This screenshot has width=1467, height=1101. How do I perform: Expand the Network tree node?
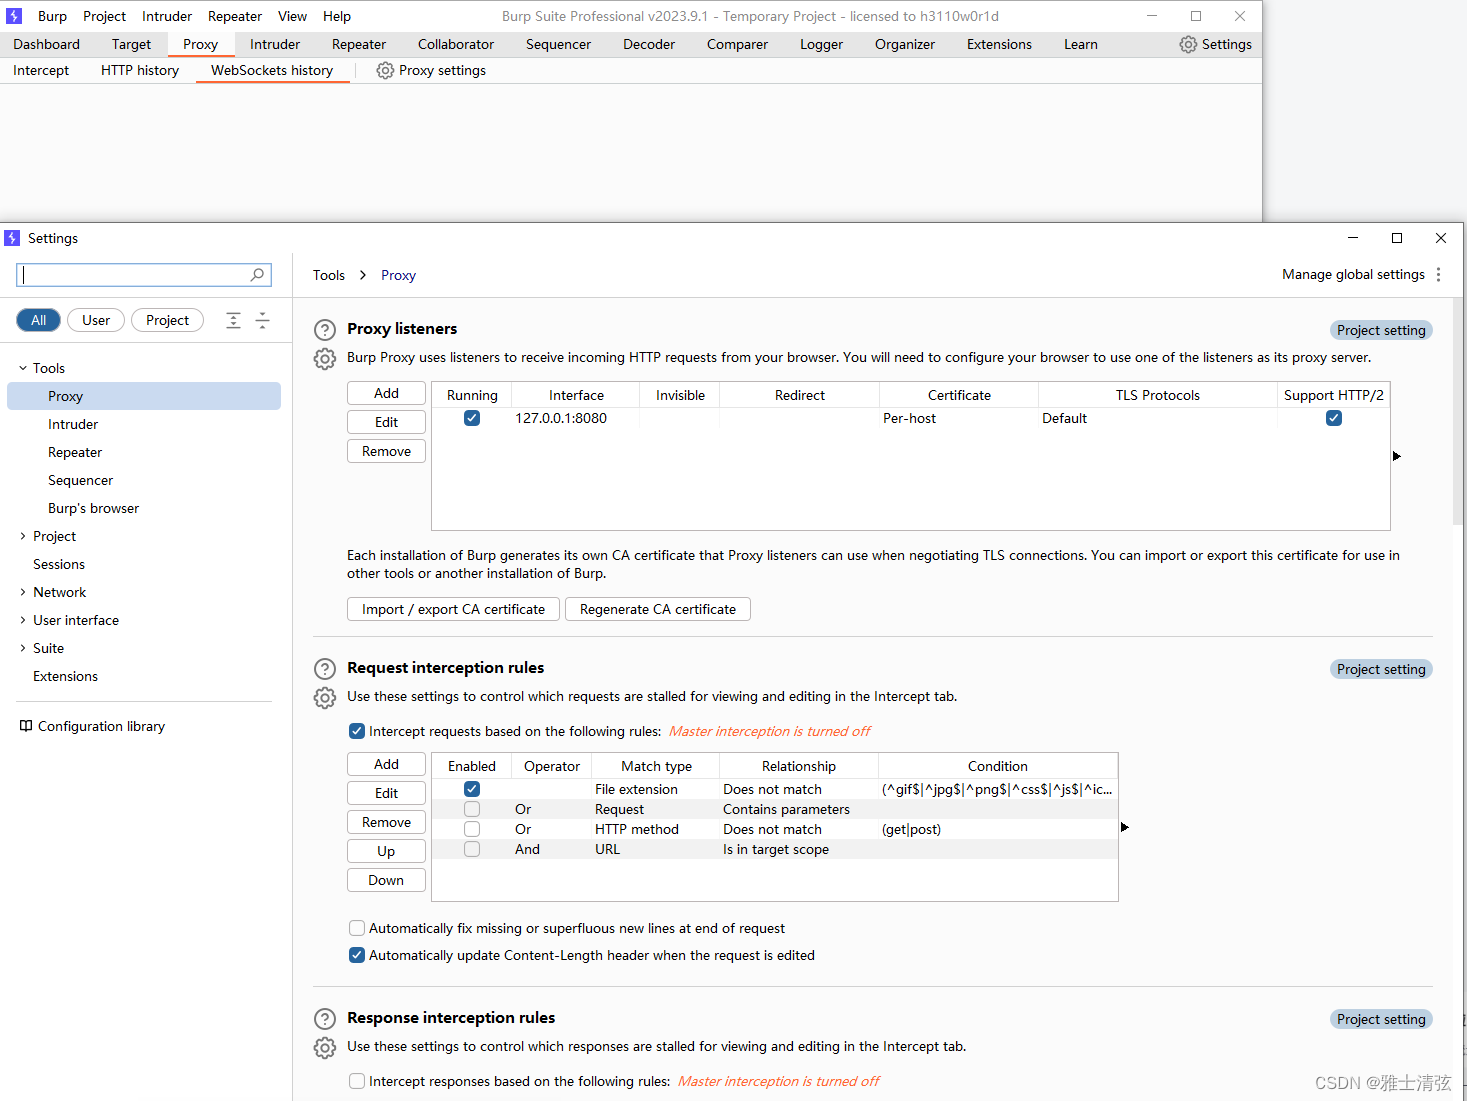23,592
